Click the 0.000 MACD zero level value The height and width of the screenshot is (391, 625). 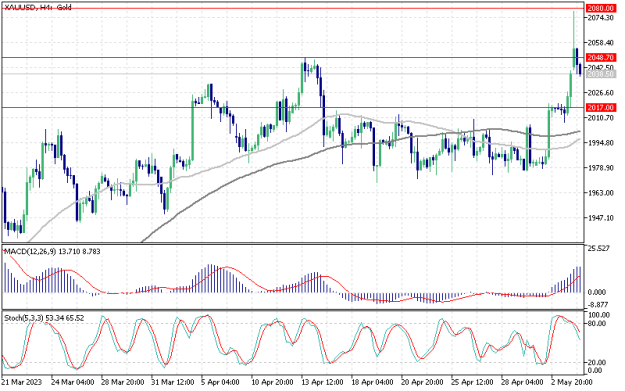click(x=597, y=292)
